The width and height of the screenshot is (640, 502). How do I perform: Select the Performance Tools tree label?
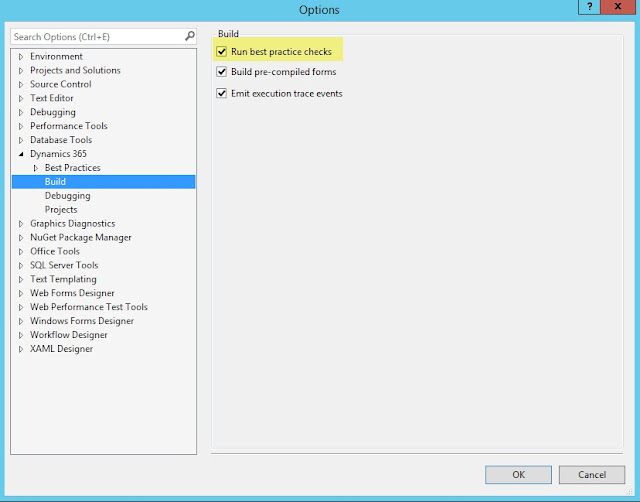click(69, 126)
